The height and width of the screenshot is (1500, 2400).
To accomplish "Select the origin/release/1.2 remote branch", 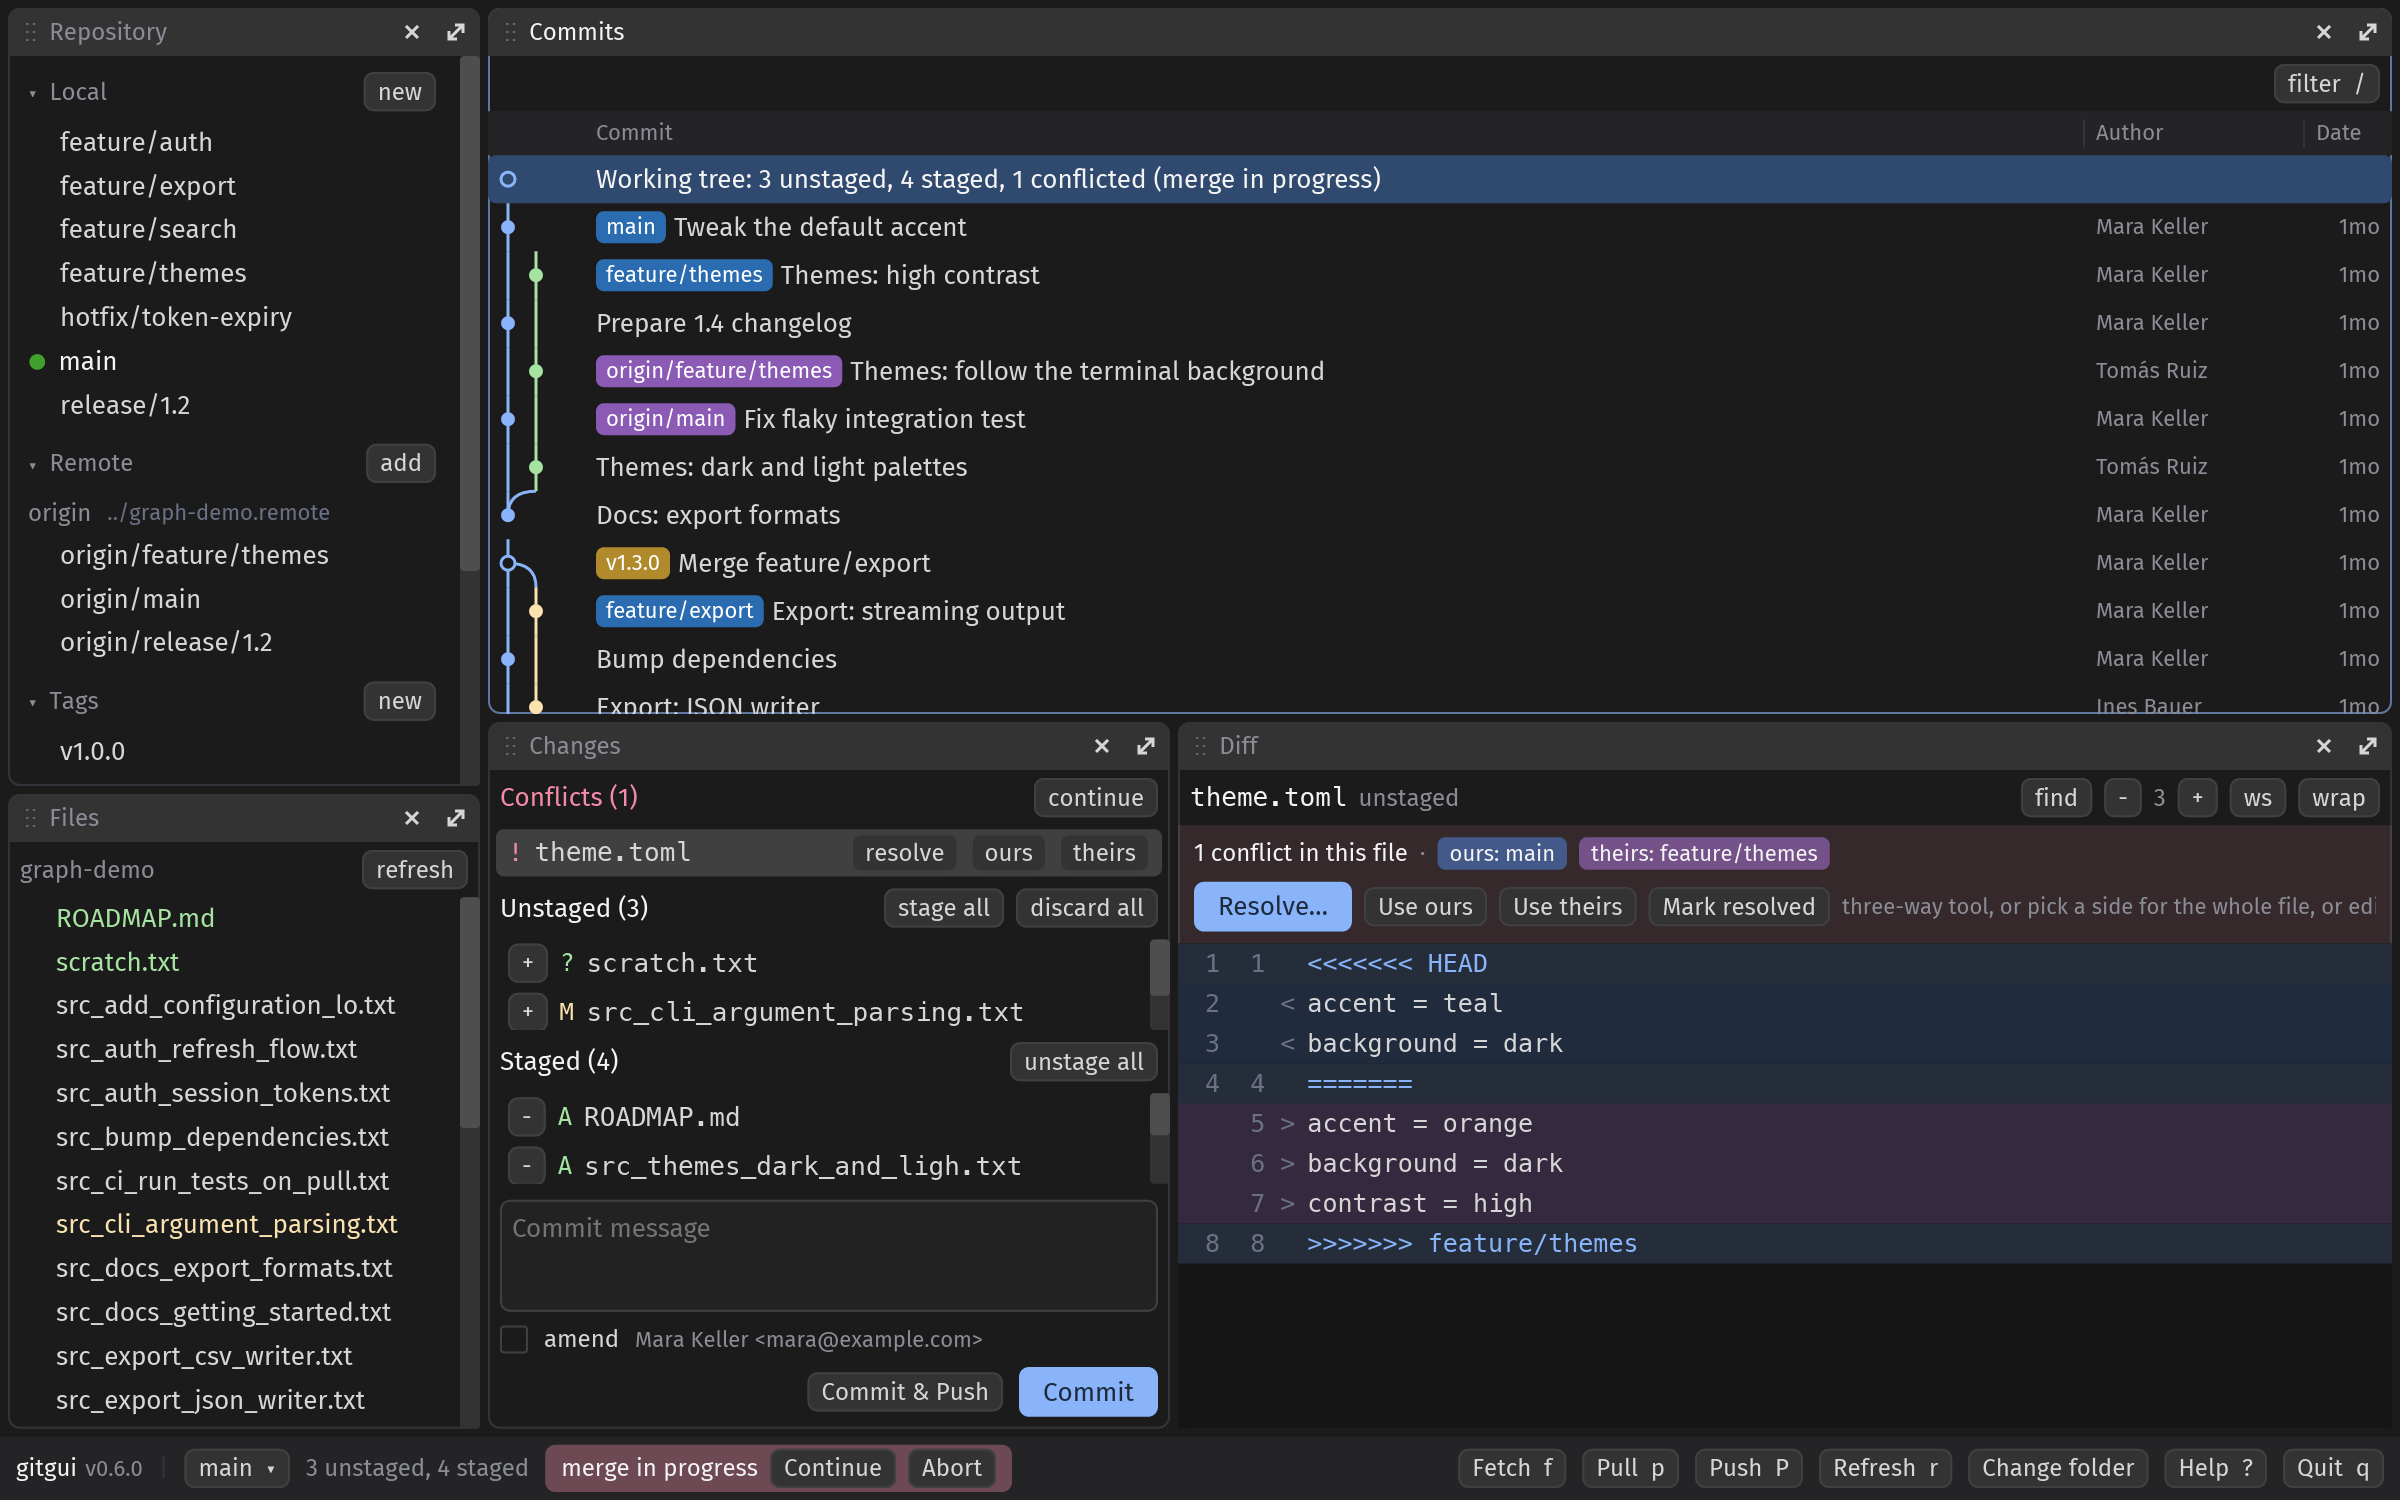I will pyautogui.click(x=166, y=642).
